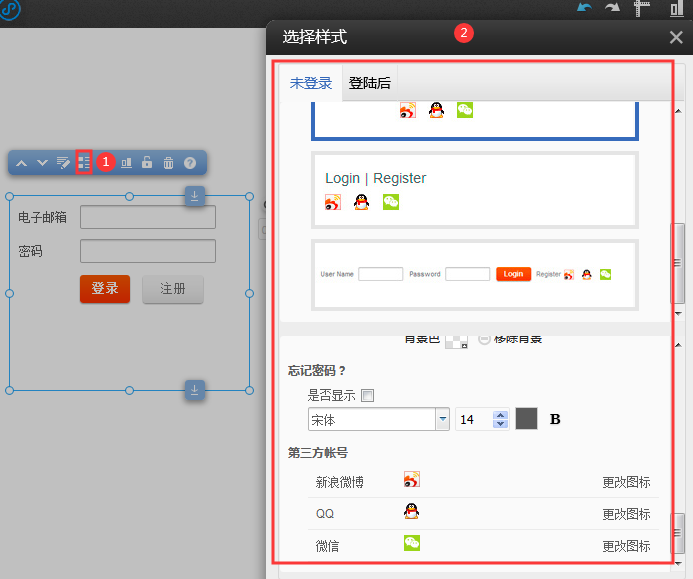Toggle the 是否显示 checkbox

point(367,396)
